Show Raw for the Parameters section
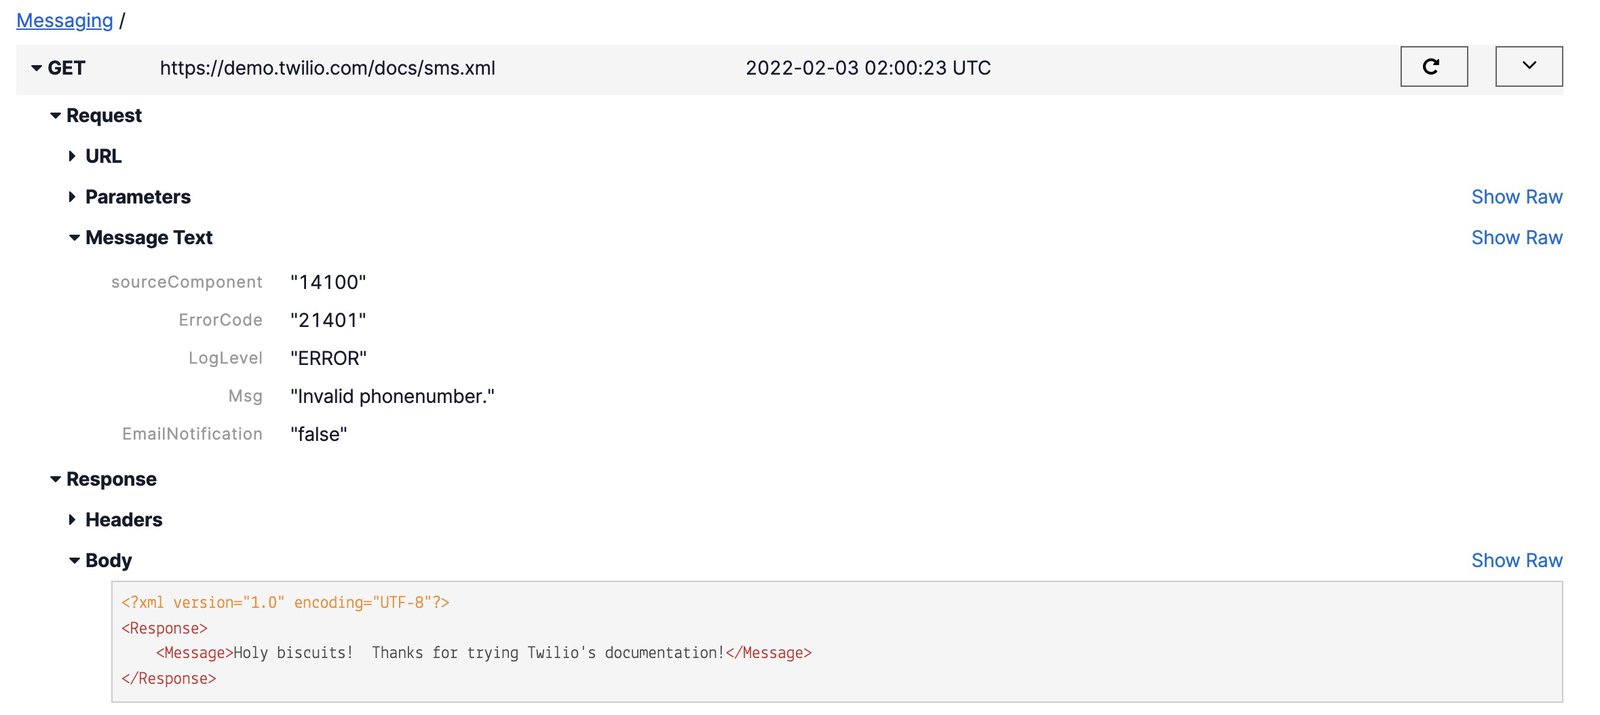Viewport: 1600px width, 715px height. [x=1517, y=196]
